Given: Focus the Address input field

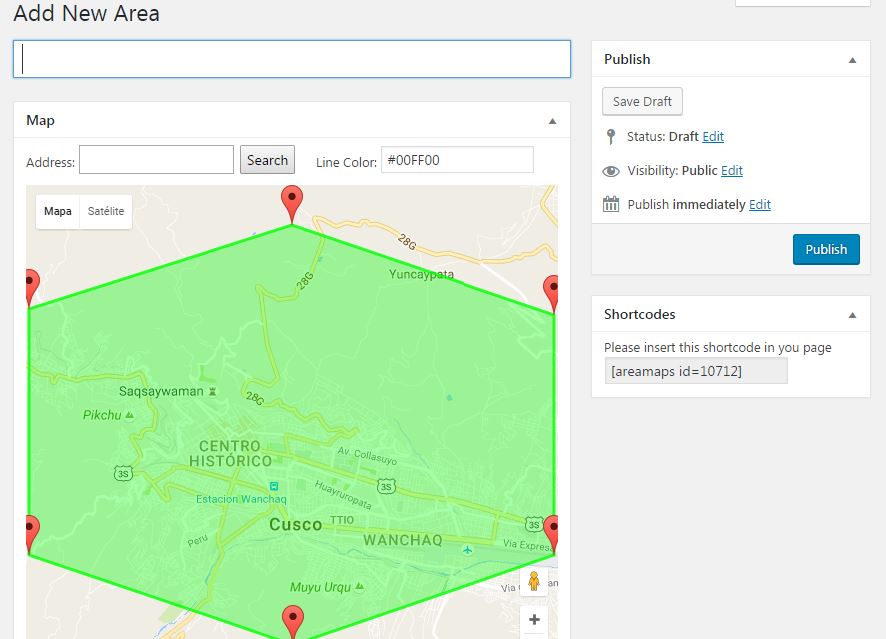Looking at the screenshot, I should (156, 160).
